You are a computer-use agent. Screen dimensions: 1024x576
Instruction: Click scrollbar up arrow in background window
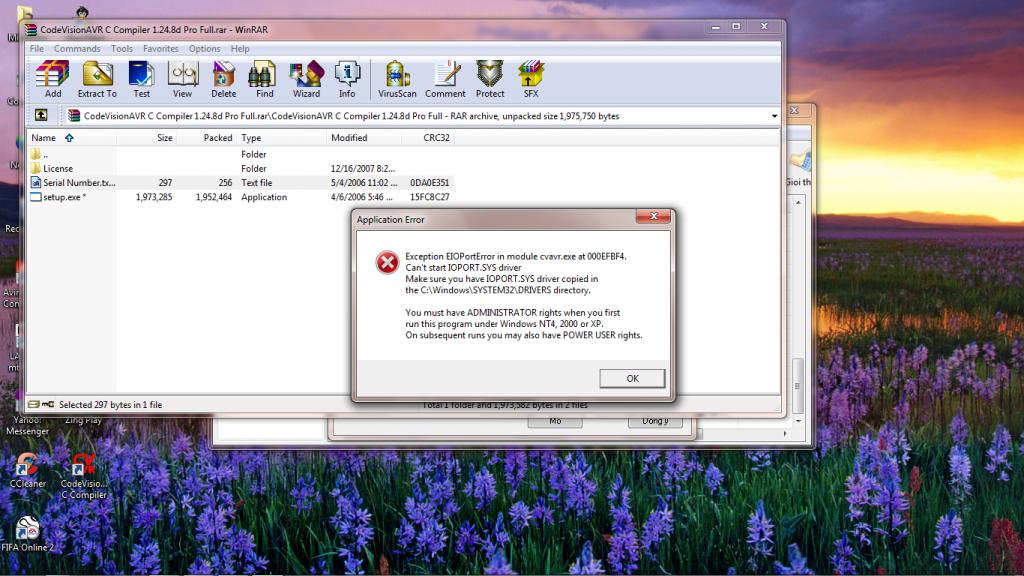tap(798, 202)
